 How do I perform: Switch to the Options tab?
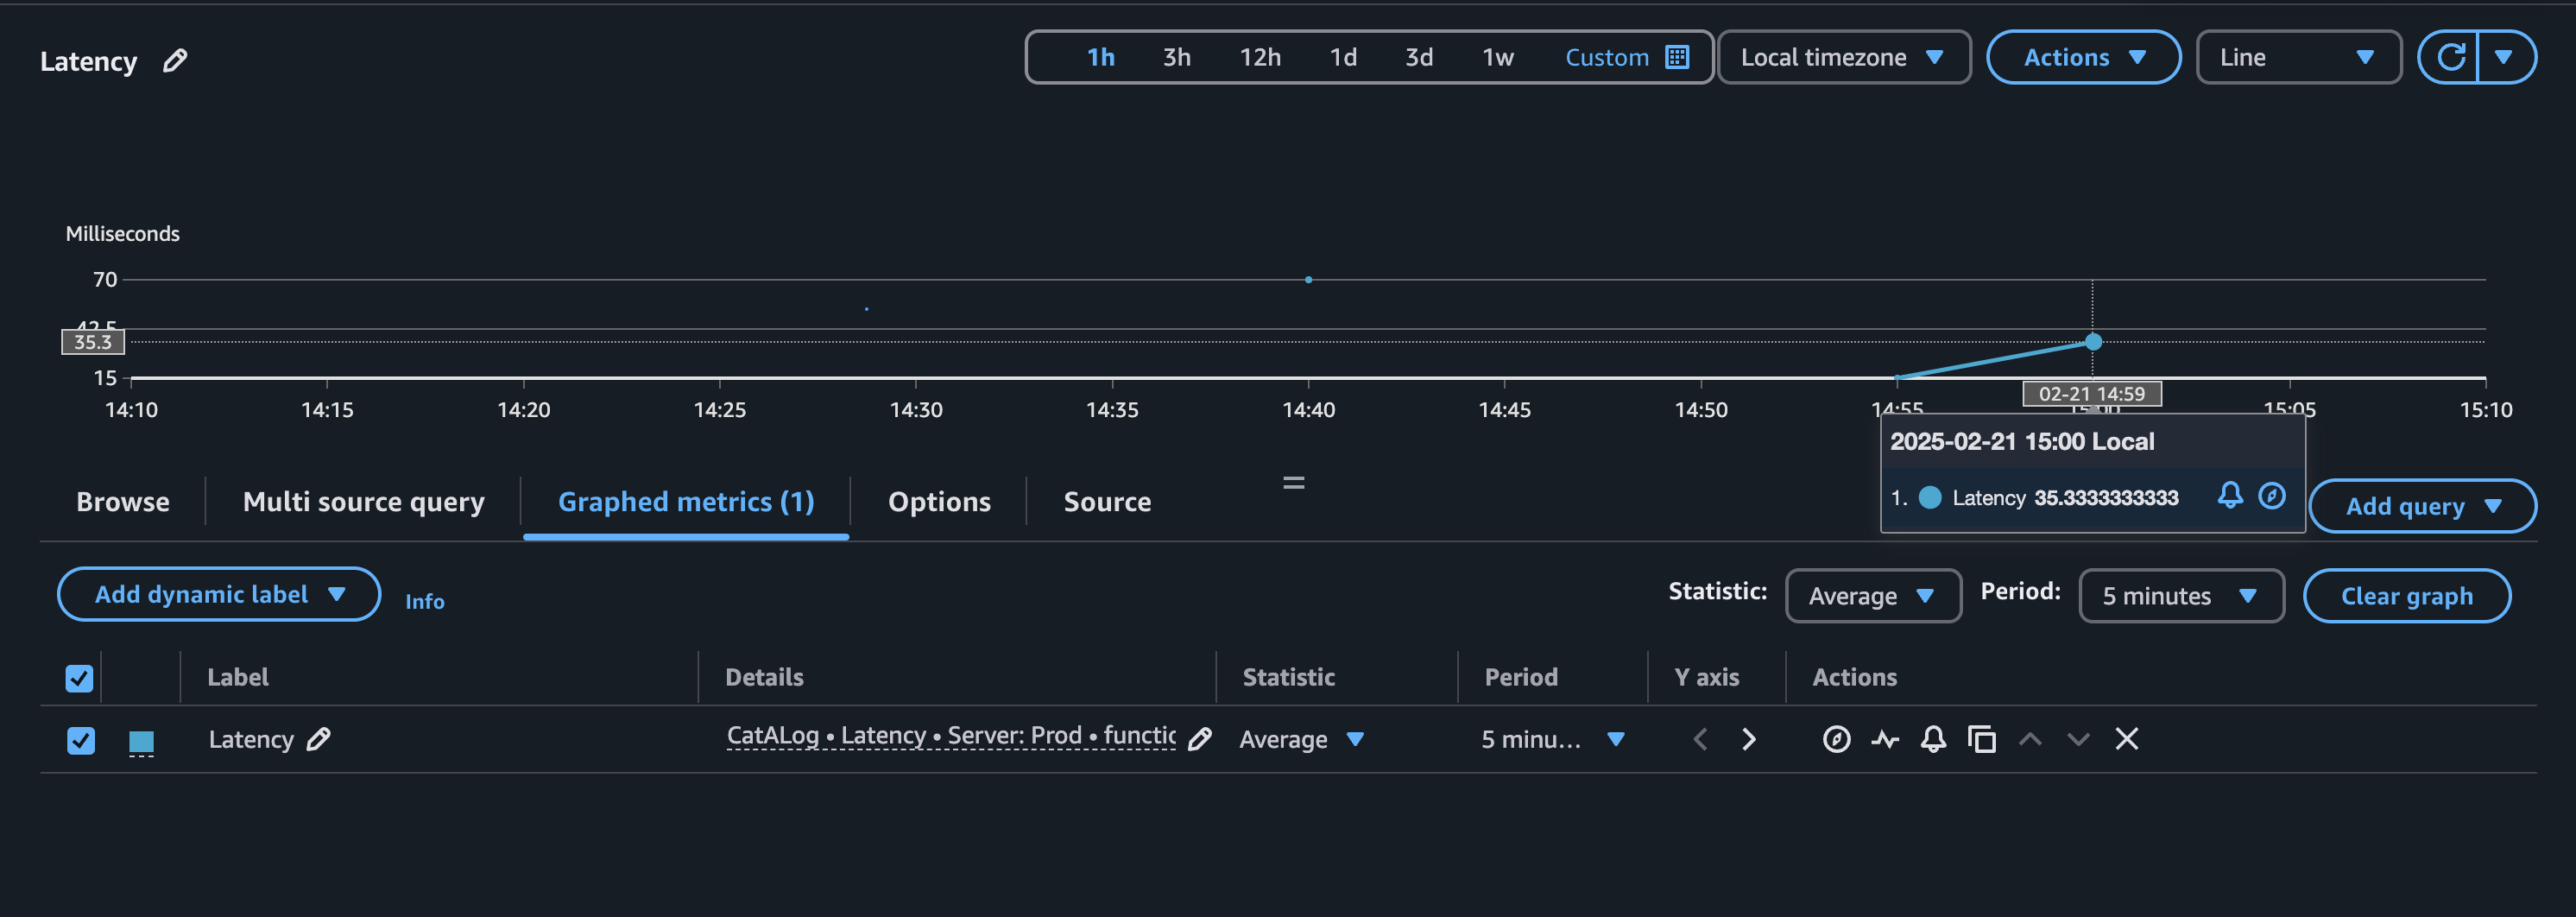pos(939,501)
